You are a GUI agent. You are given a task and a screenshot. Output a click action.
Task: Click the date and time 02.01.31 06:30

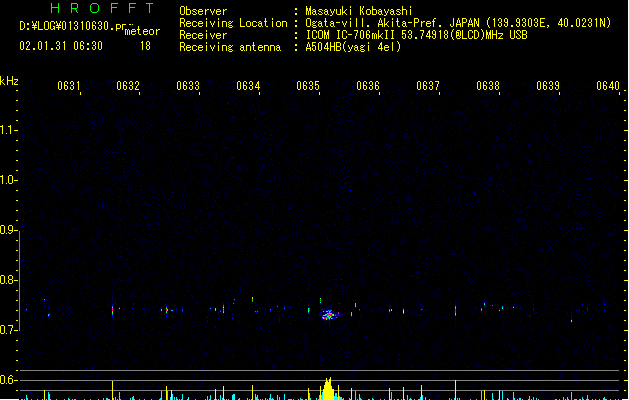61,46
